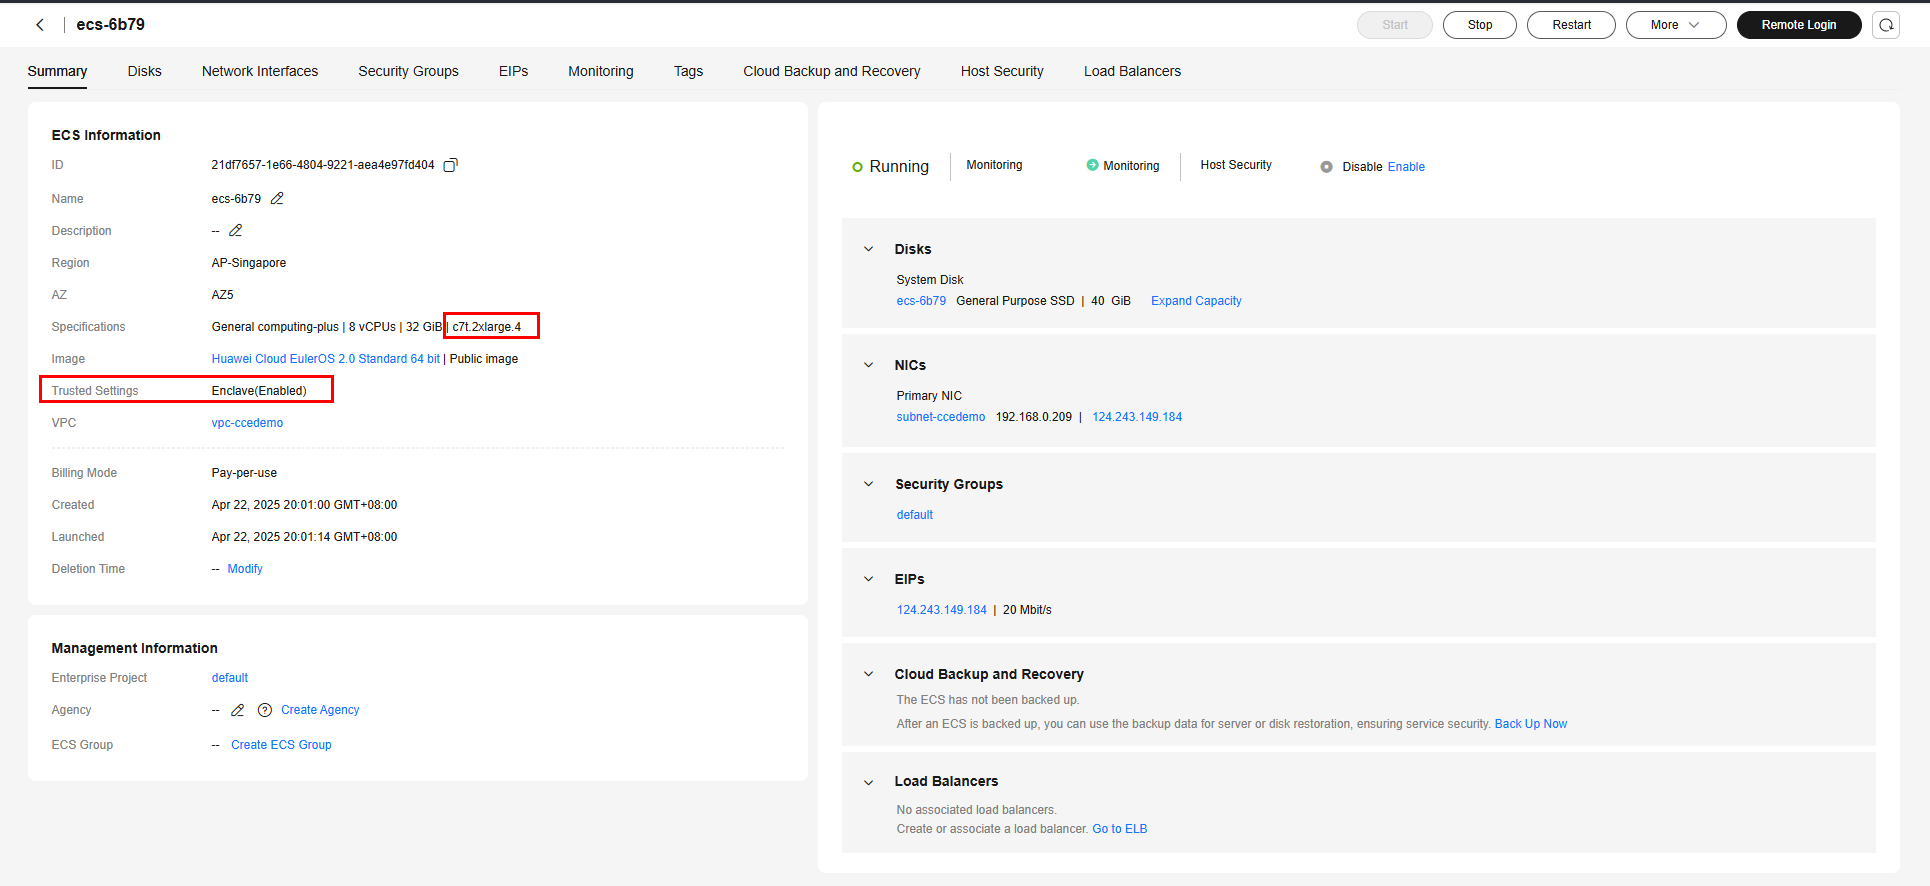Image resolution: width=1930 pixels, height=886 pixels.
Task: Collapse the NICs section
Action: pyautogui.click(x=869, y=365)
